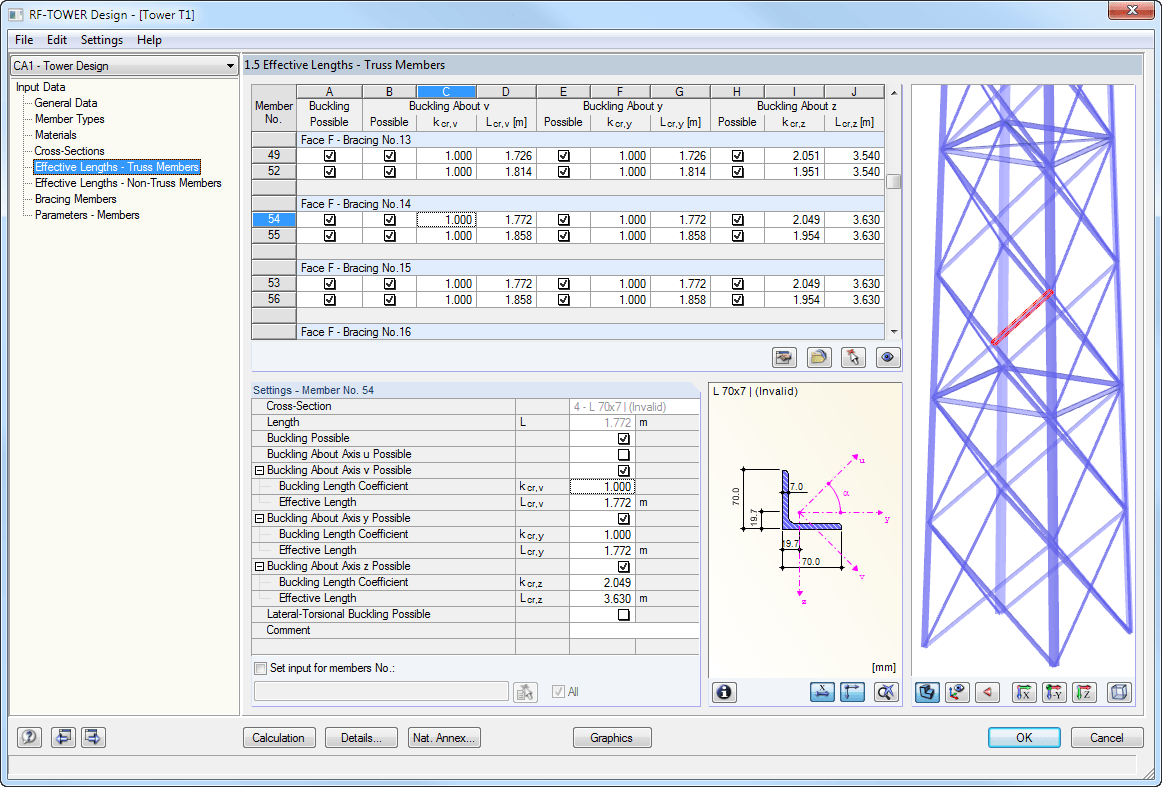Click the red left-arrow previous view icon
This screenshot has height=787, width=1162.
click(987, 692)
